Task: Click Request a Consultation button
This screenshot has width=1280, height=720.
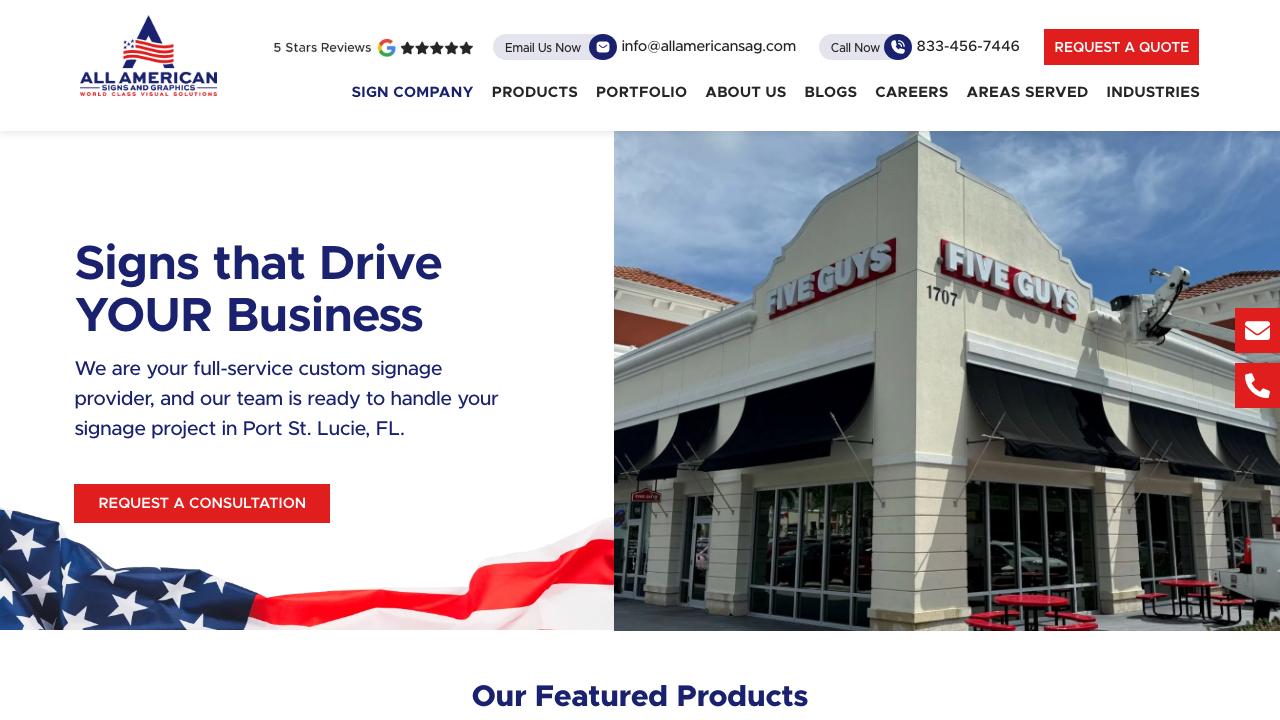Action: point(202,503)
